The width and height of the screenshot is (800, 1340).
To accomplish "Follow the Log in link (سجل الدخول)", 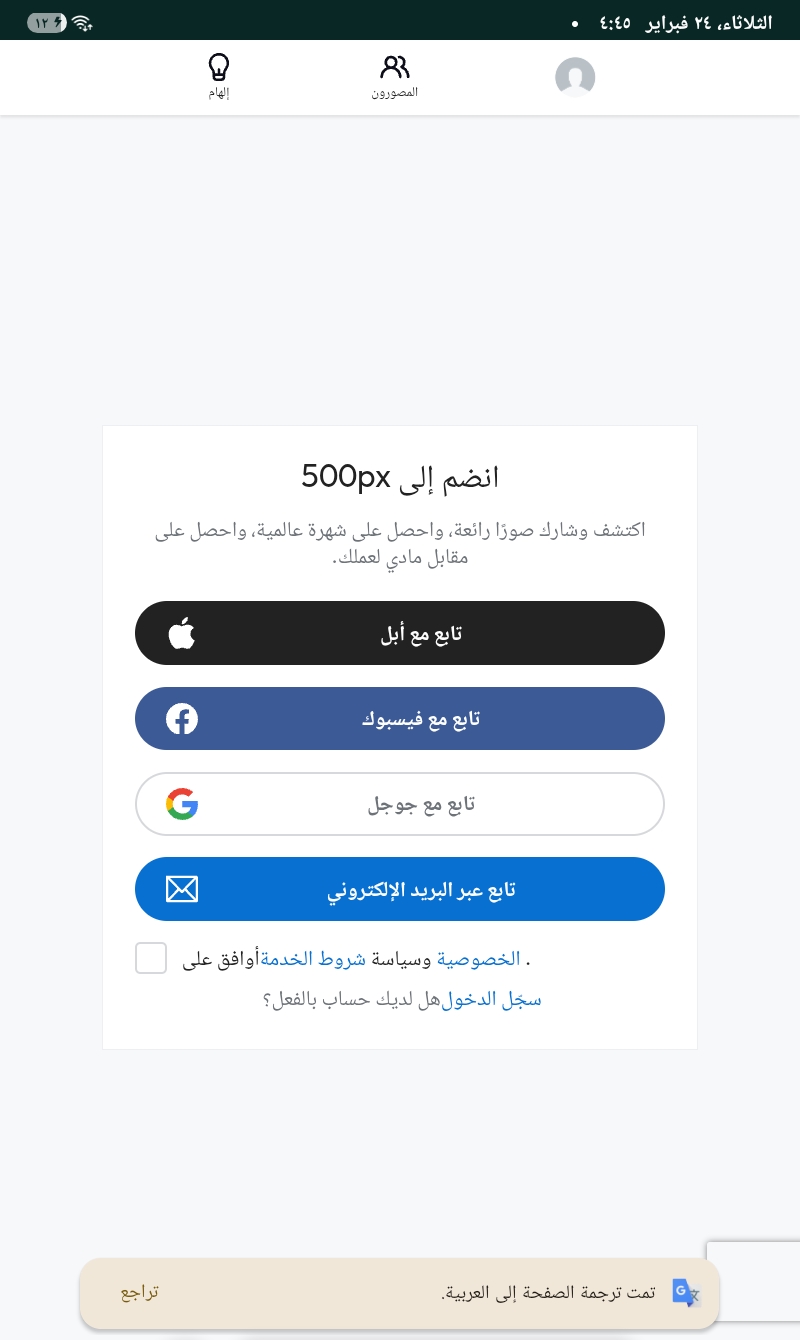I will (491, 999).
